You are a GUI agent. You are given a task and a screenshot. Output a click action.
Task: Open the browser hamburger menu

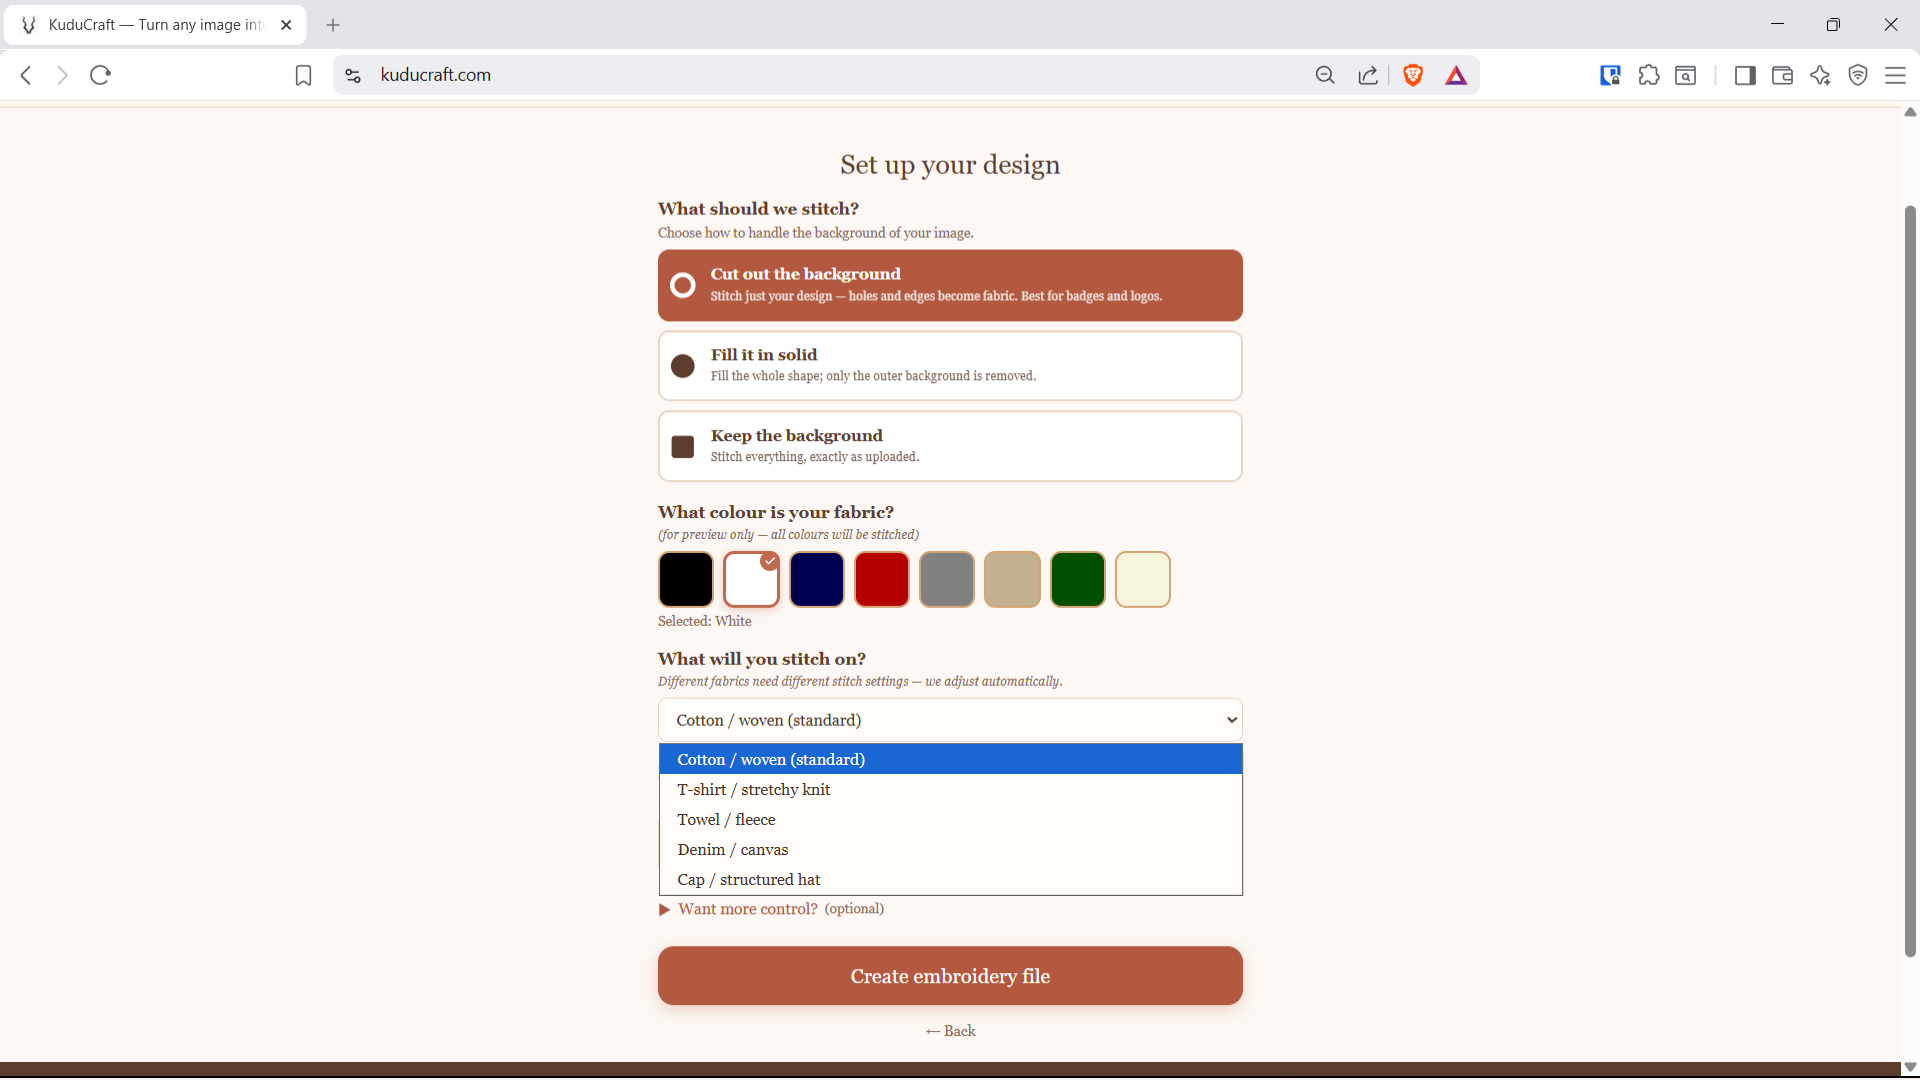1895,75
